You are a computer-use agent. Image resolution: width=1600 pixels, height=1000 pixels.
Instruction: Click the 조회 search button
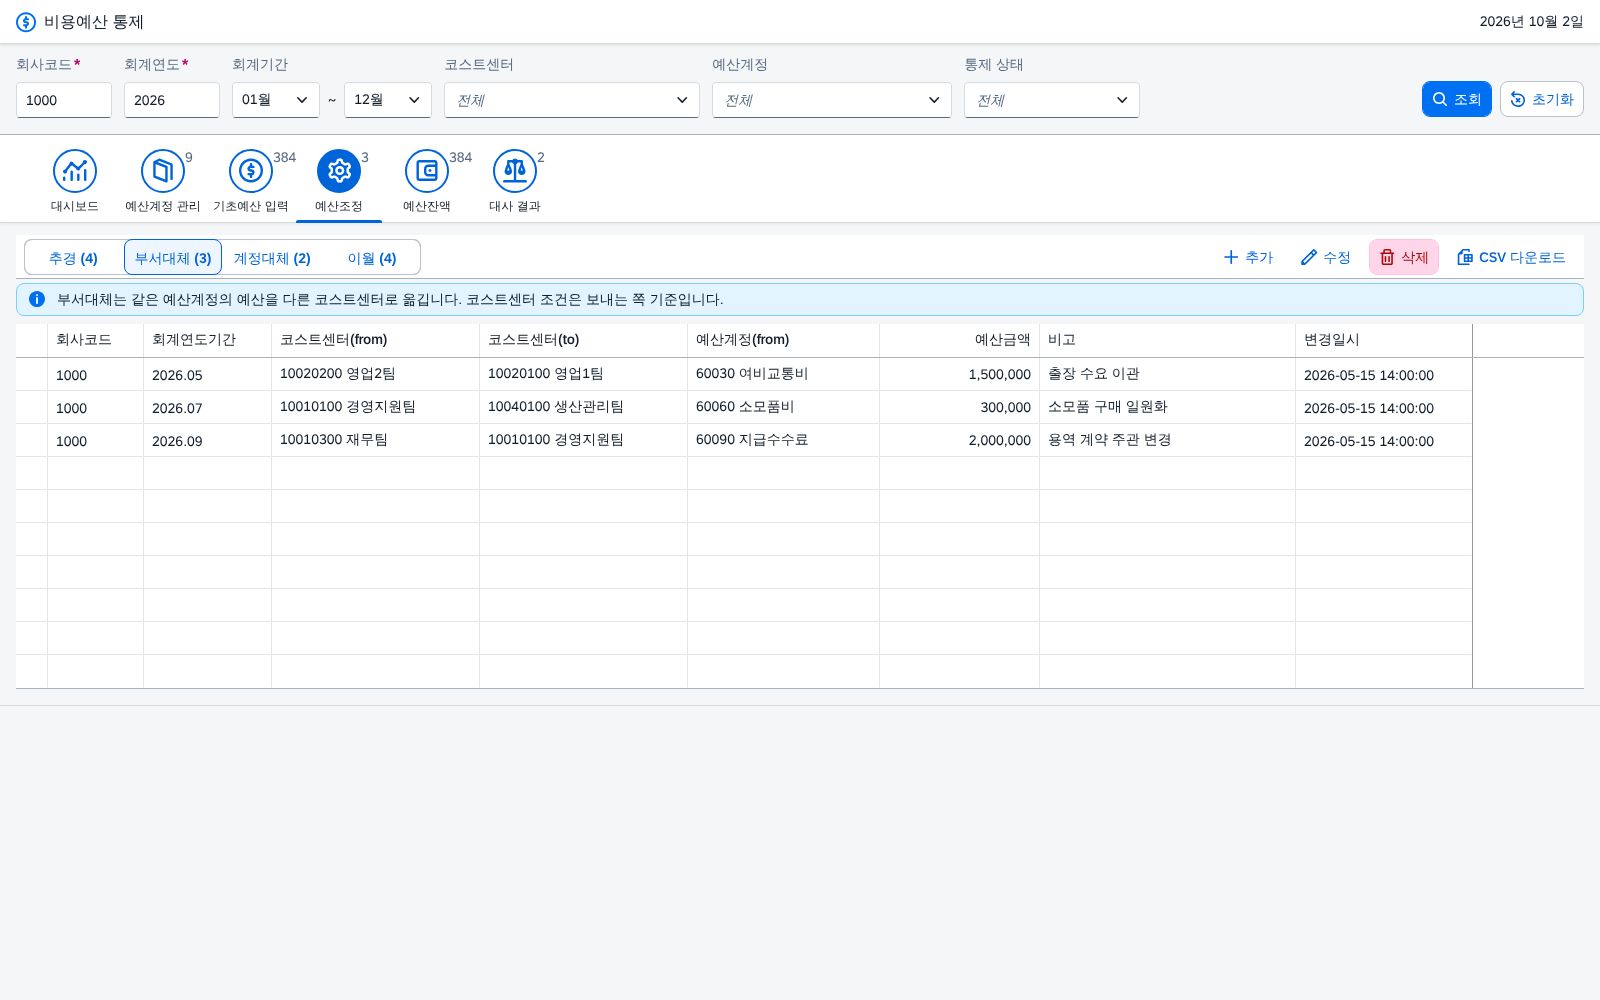1457,99
